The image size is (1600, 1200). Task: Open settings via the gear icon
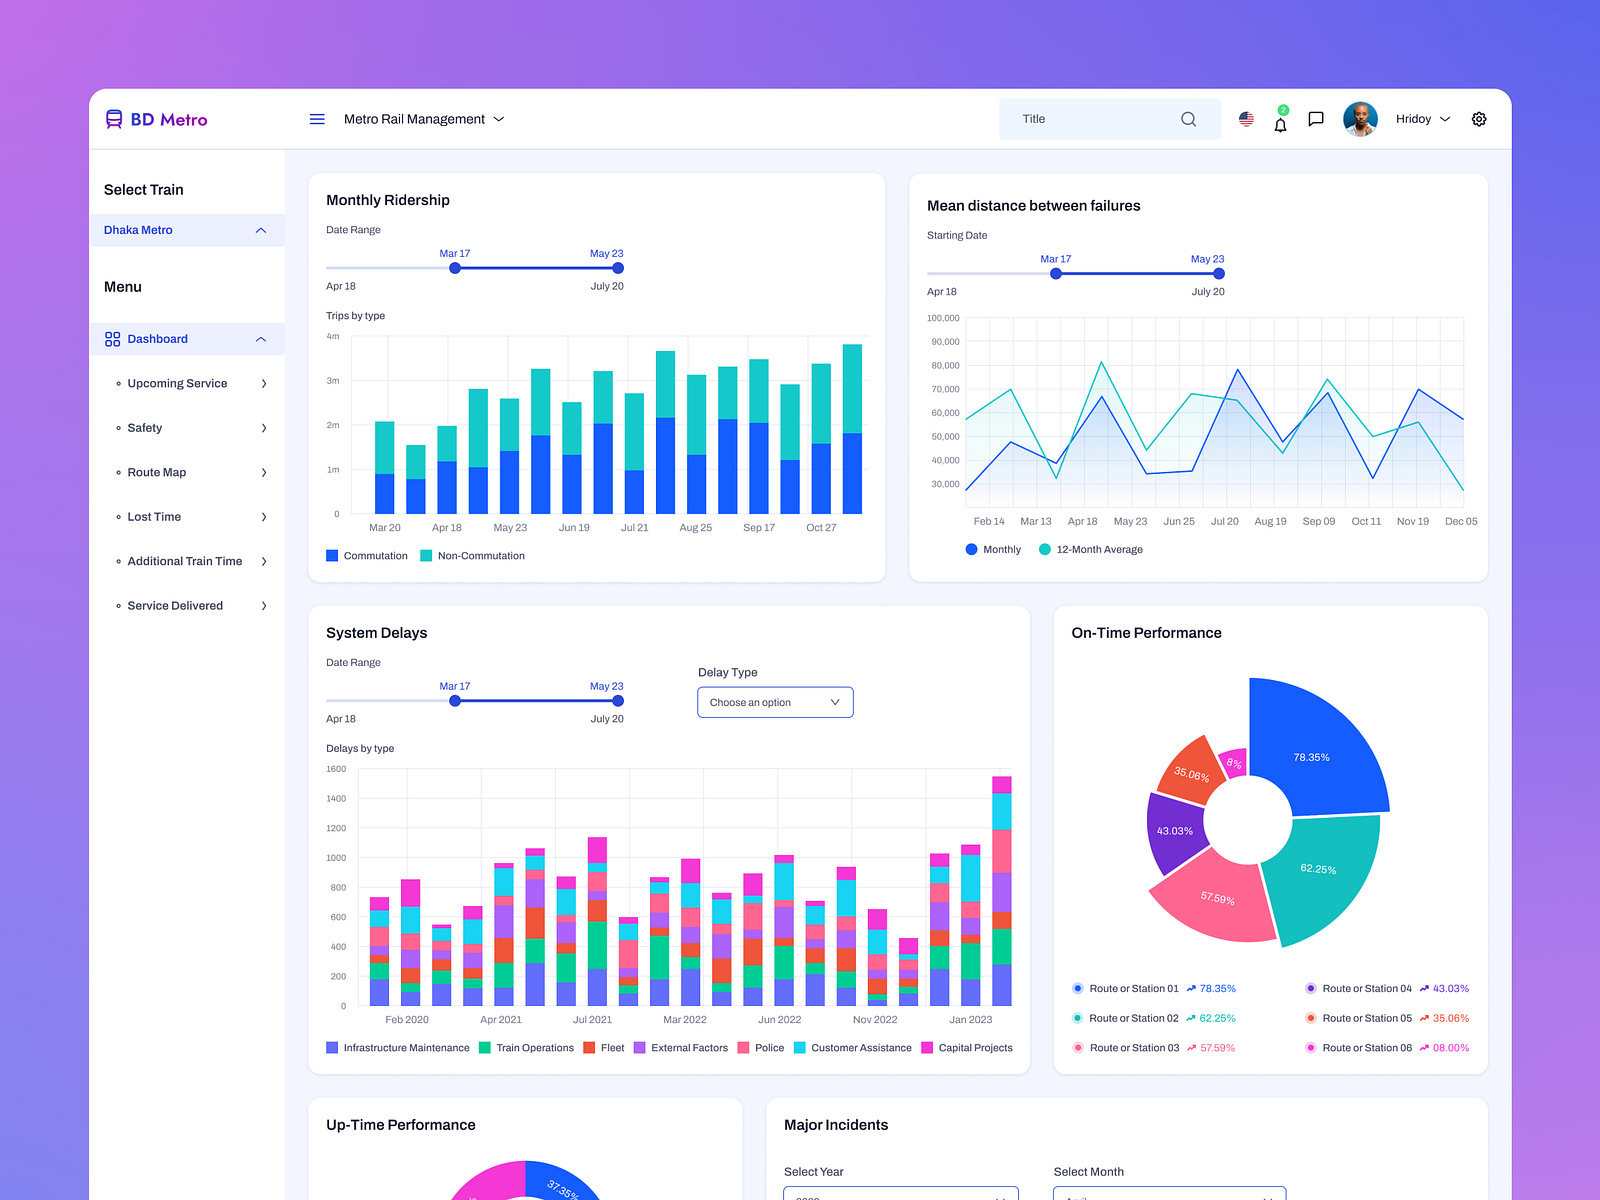(x=1479, y=119)
